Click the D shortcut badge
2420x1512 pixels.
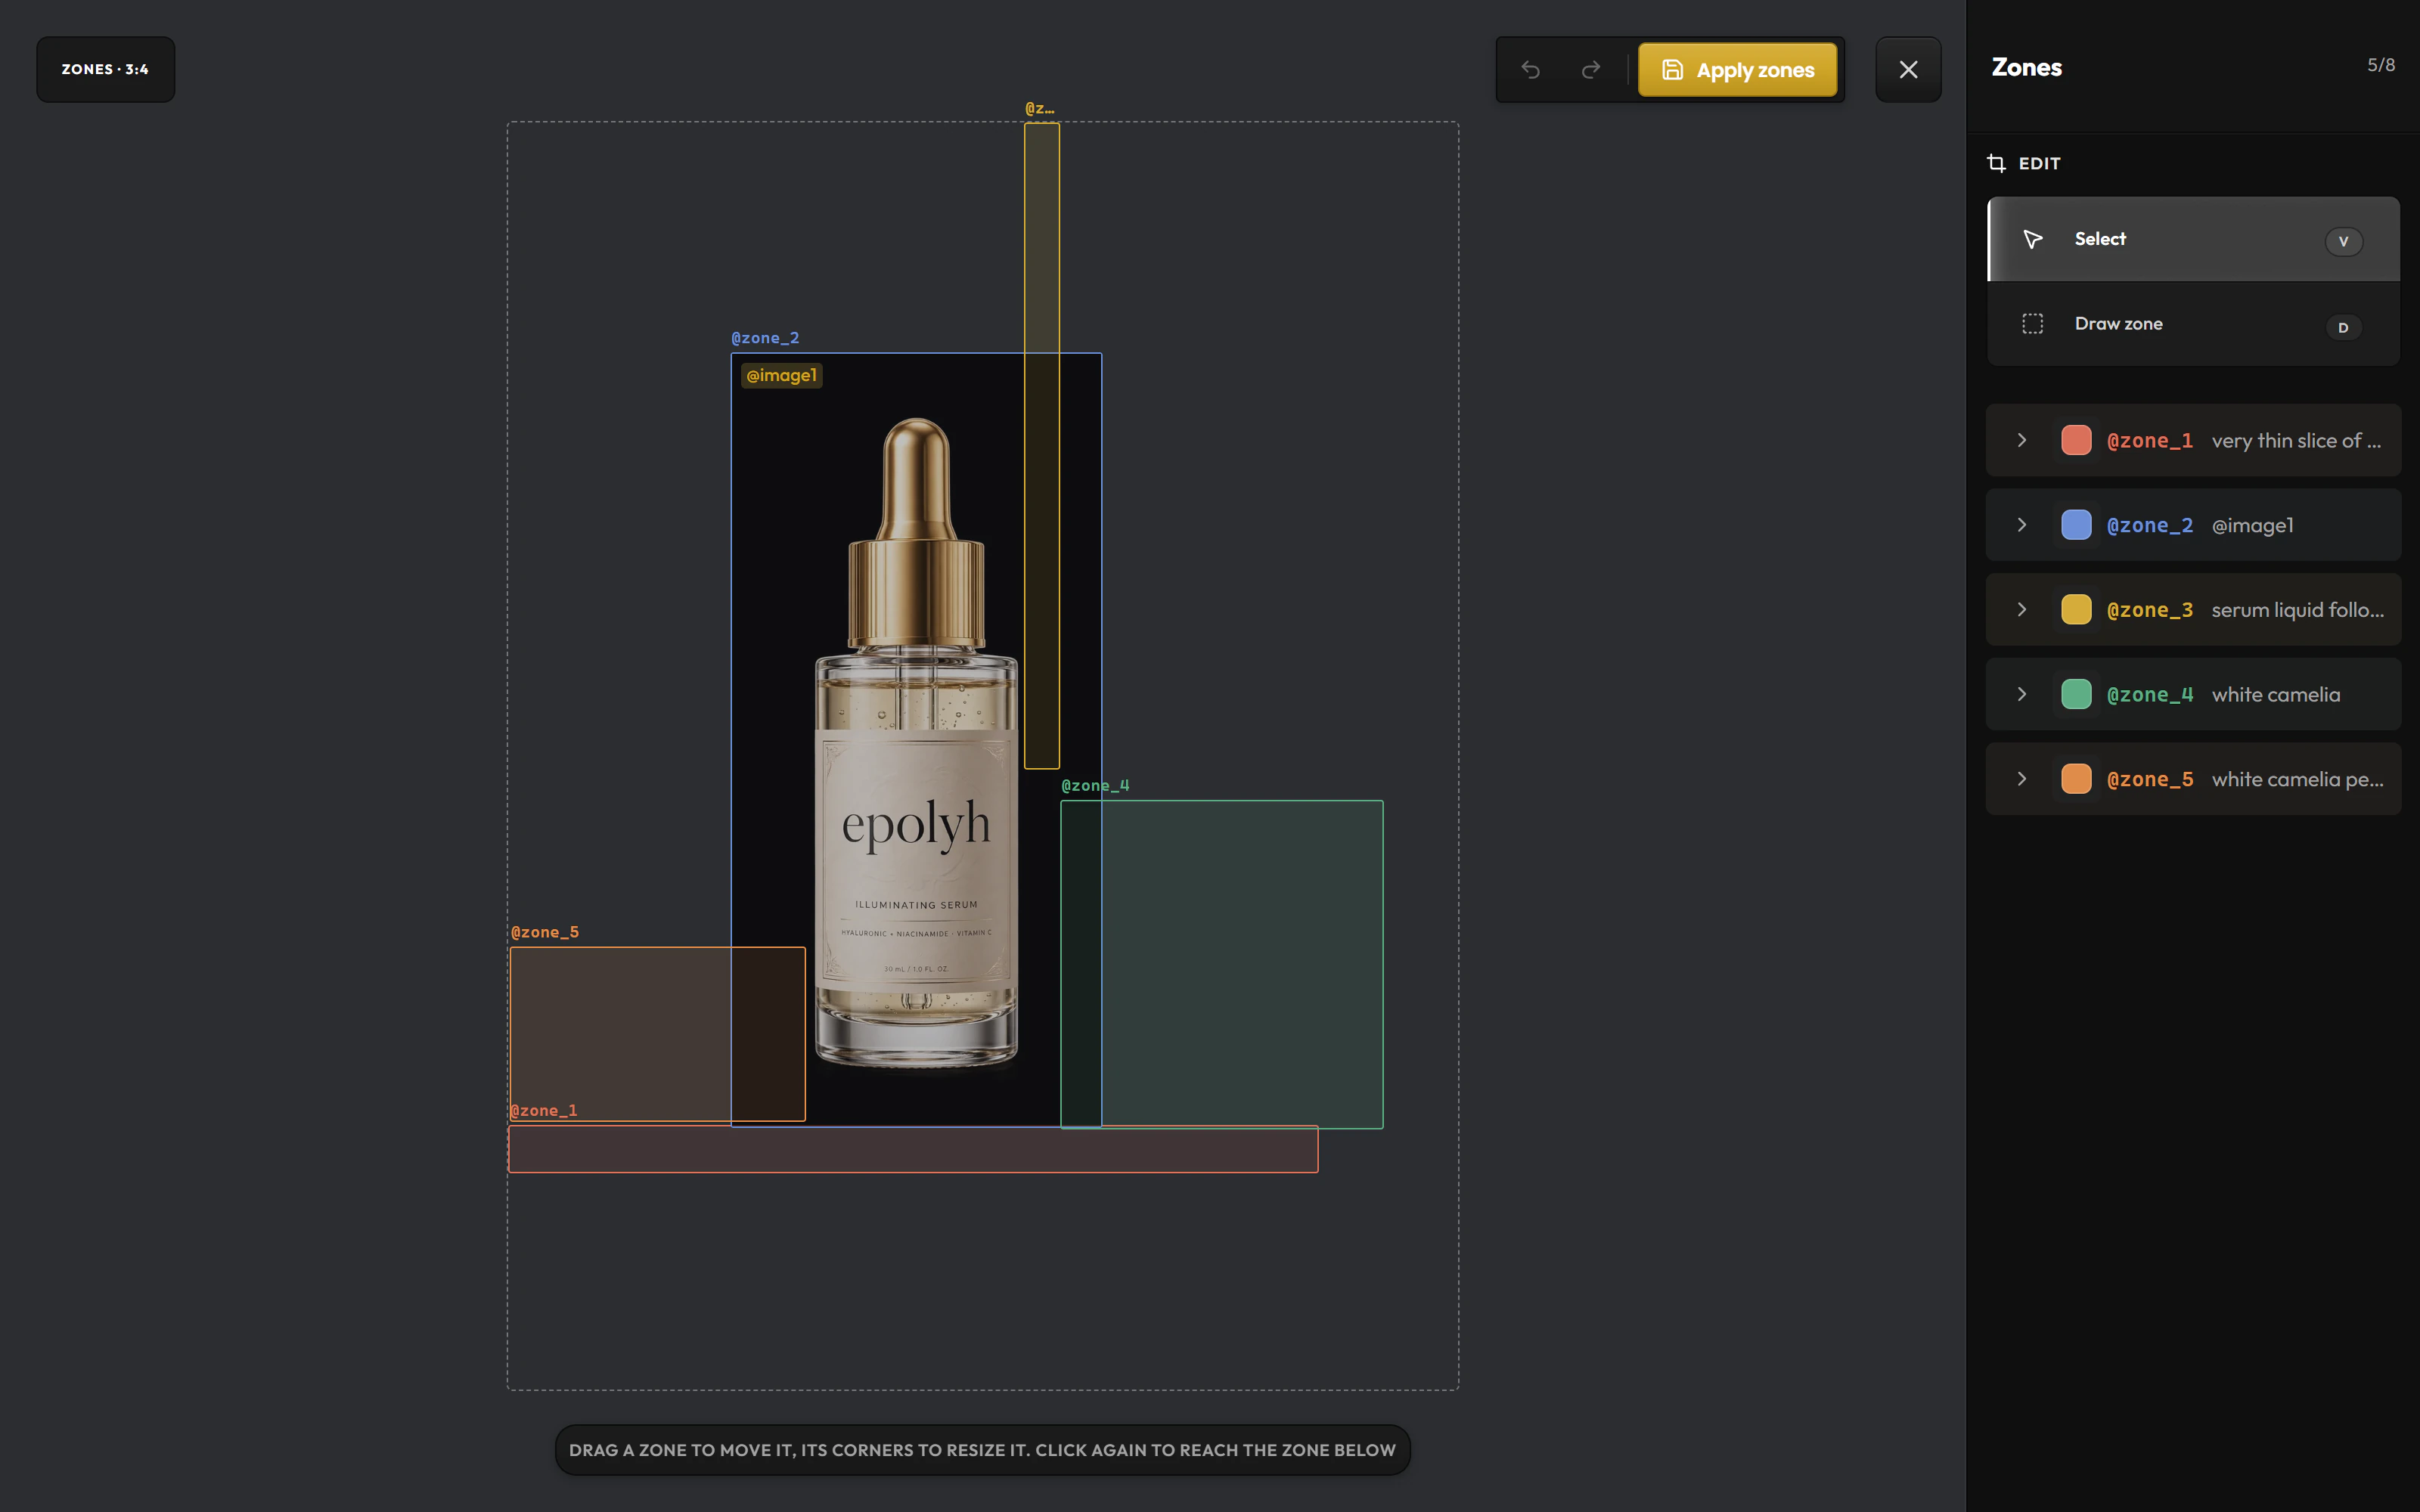pos(2343,327)
